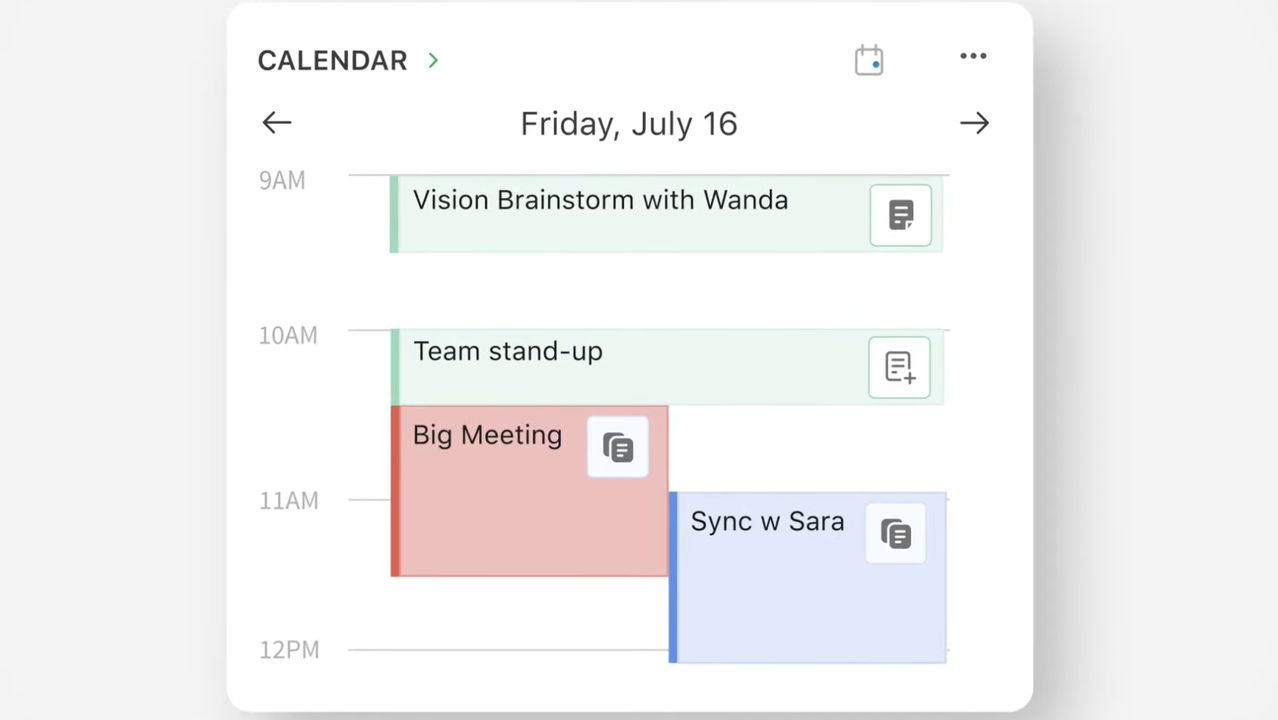Click the red color bar on Big Meeting
This screenshot has height=720, width=1278.
click(396, 490)
